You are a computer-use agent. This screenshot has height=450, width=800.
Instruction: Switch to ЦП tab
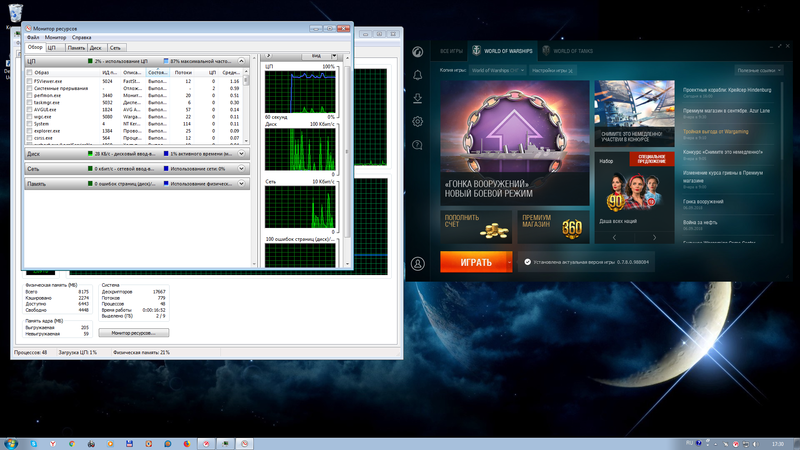tap(55, 47)
